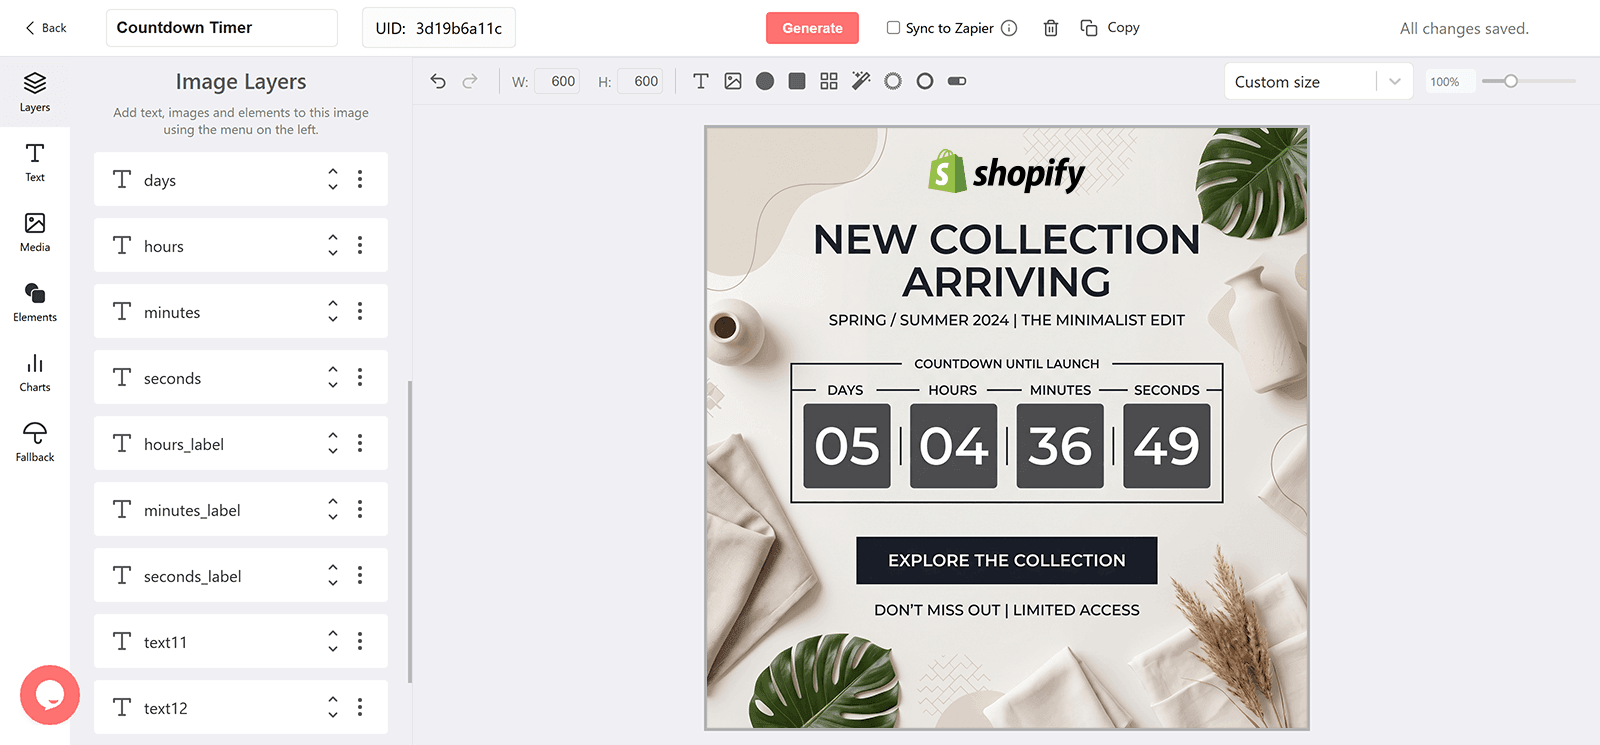Select the text11 layer
The image size is (1600, 745).
tap(241, 641)
